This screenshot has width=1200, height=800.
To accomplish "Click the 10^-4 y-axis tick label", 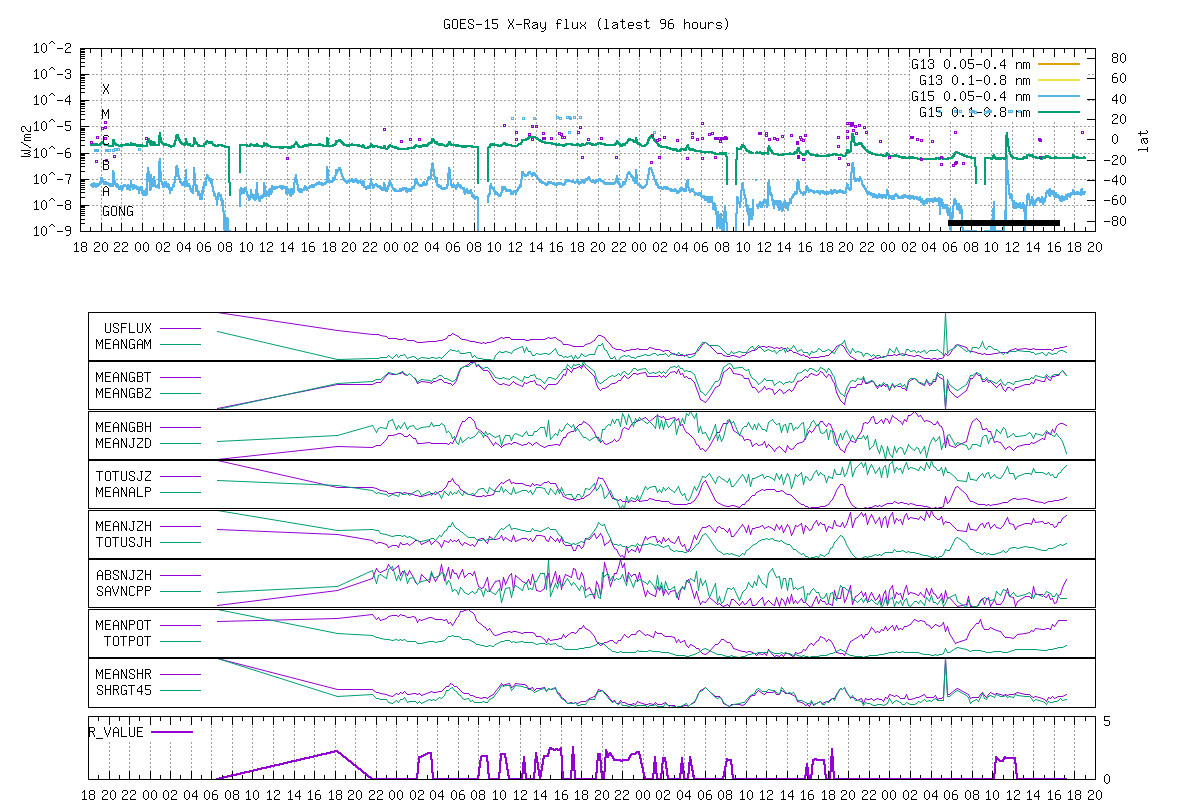I will (x=51, y=100).
